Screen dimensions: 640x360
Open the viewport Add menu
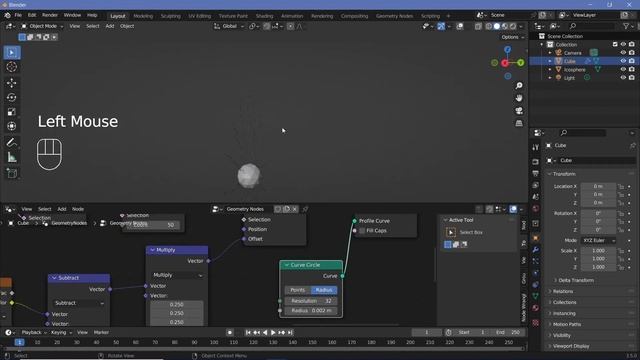110,26
